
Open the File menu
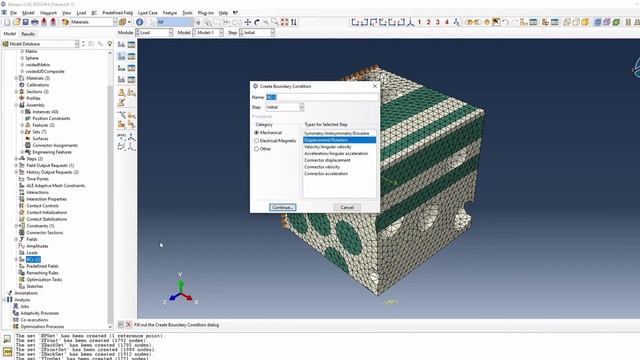pyautogui.click(x=13, y=13)
